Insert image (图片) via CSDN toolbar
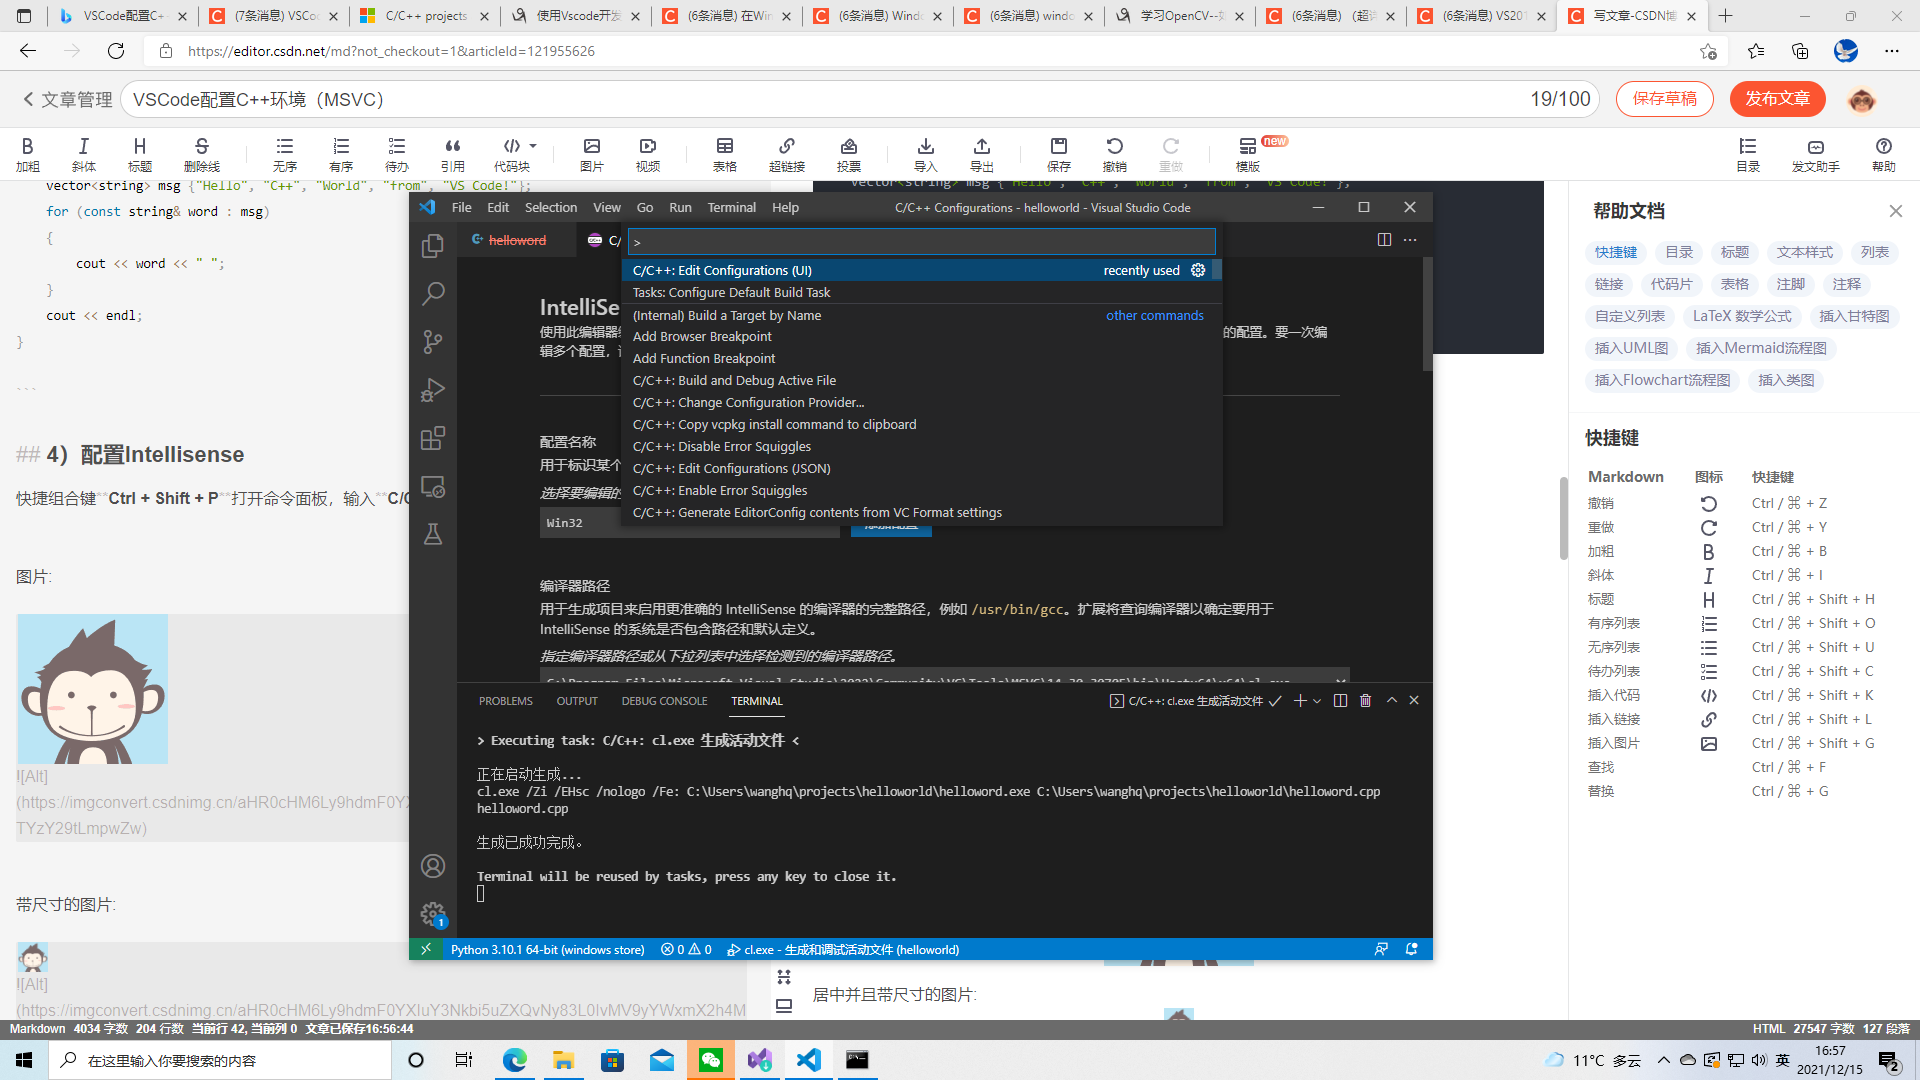Viewport: 1920px width, 1080px height. (x=592, y=154)
